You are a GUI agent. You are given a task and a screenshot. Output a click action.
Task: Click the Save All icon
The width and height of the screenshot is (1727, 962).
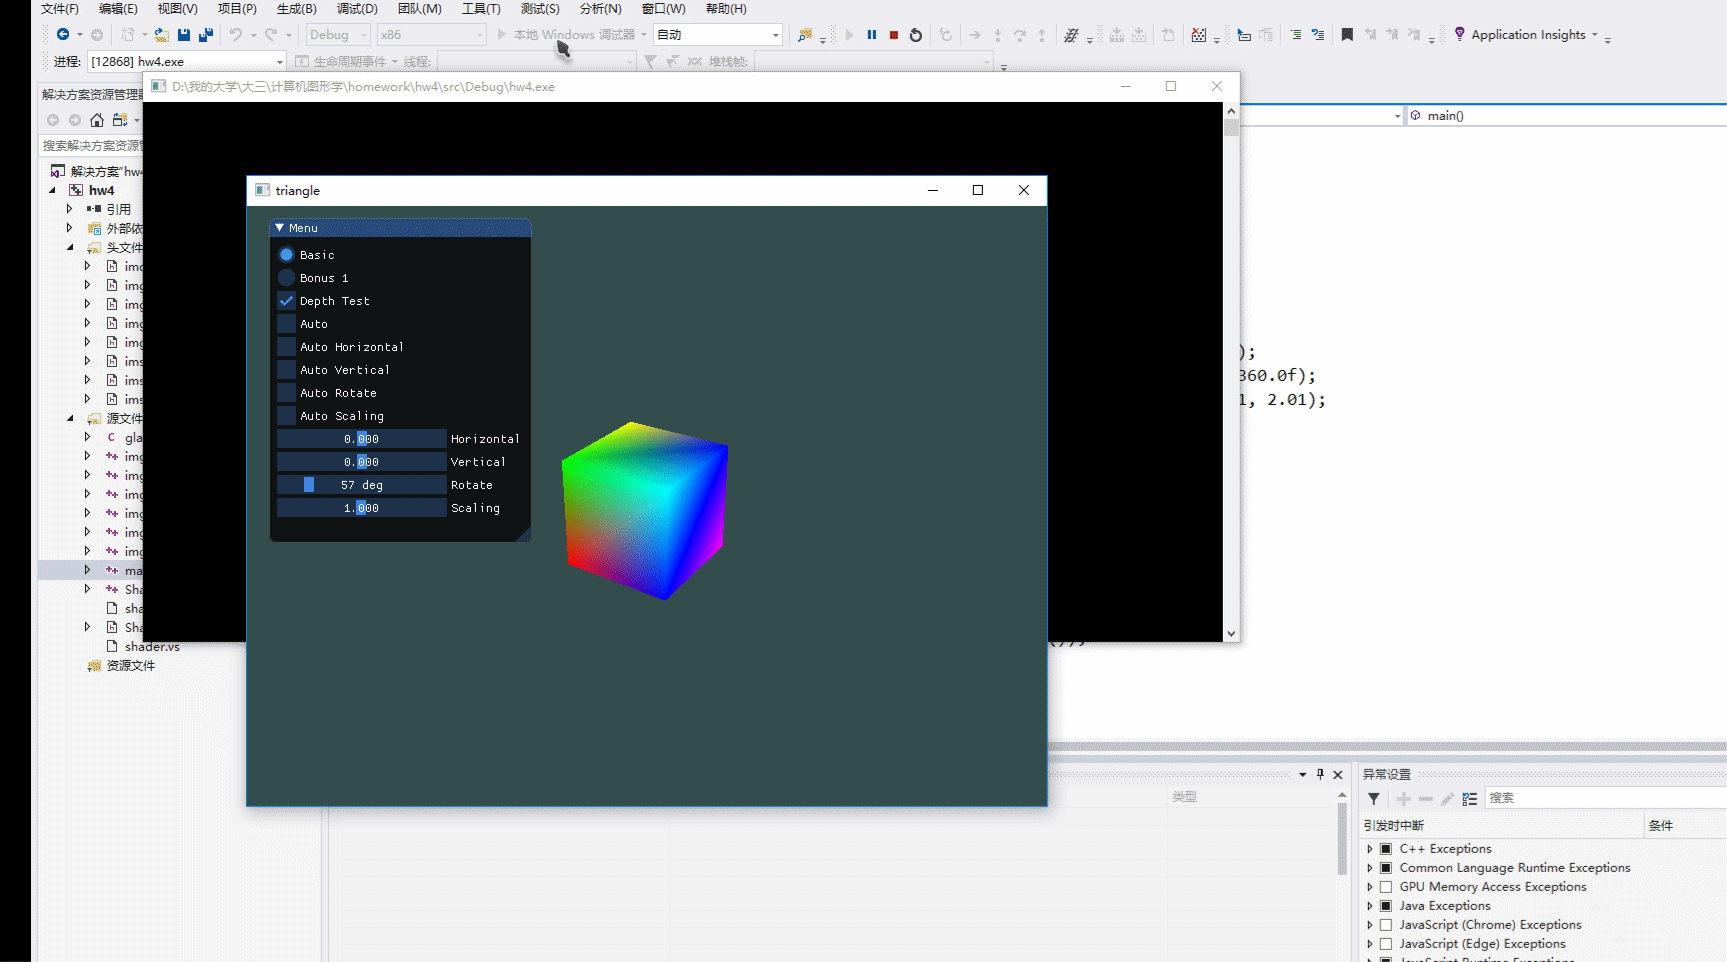pyautogui.click(x=206, y=35)
